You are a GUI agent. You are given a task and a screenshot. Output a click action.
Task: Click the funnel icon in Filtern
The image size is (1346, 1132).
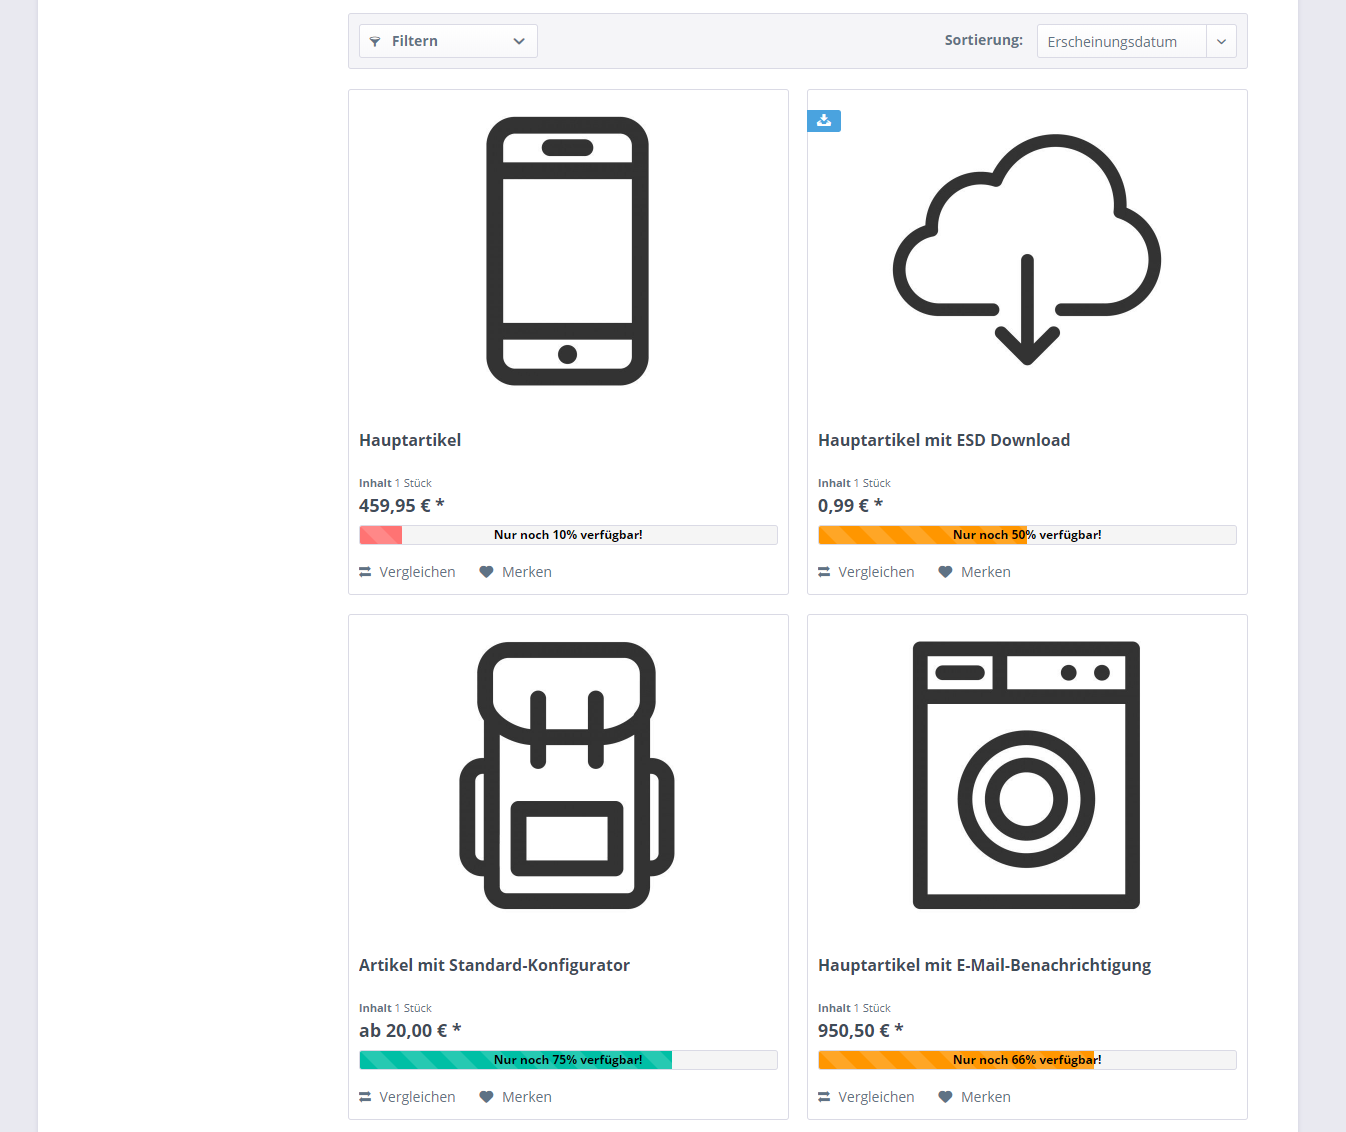pos(375,41)
